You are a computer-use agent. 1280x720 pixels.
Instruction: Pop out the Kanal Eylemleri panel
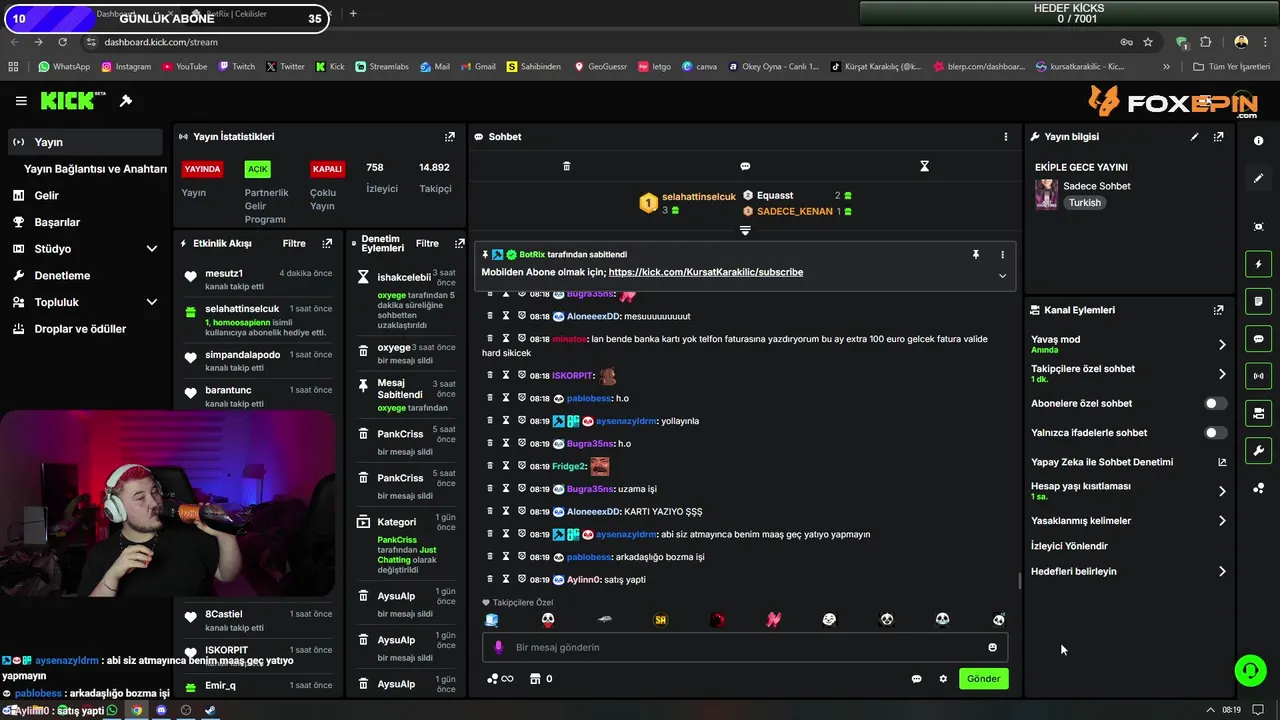pyautogui.click(x=1218, y=310)
